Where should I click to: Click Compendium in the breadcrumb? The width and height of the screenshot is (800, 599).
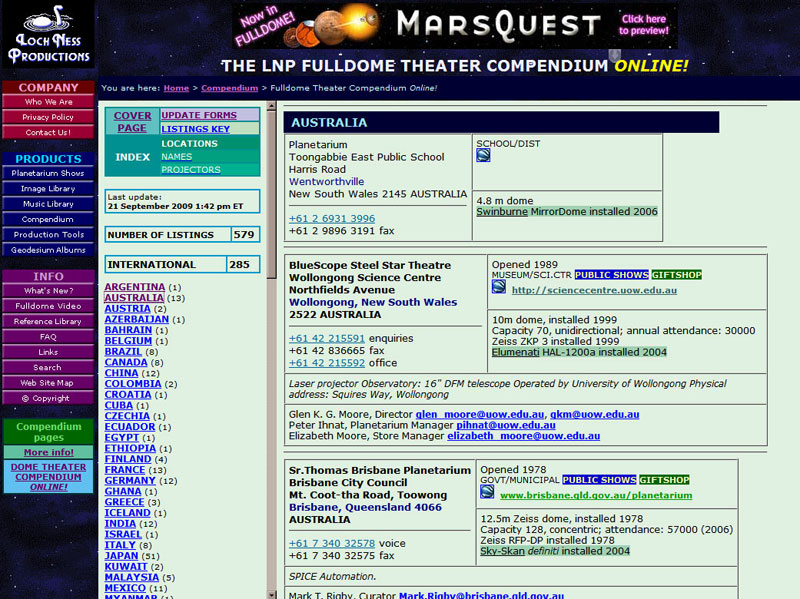(x=230, y=88)
